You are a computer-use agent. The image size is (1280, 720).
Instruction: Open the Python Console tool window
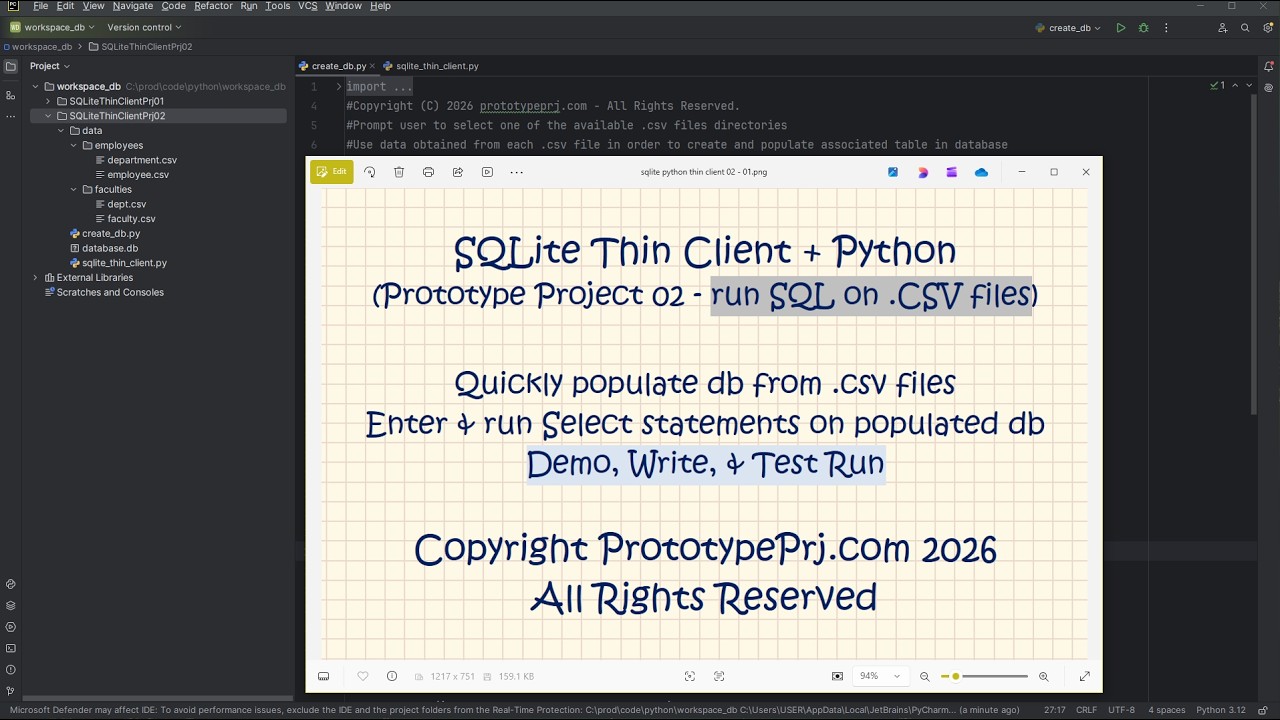coord(11,584)
